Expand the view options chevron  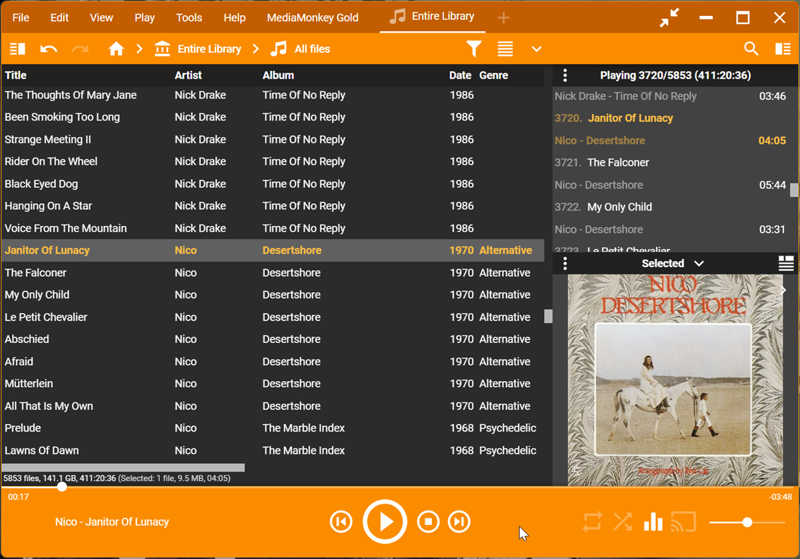(x=536, y=49)
